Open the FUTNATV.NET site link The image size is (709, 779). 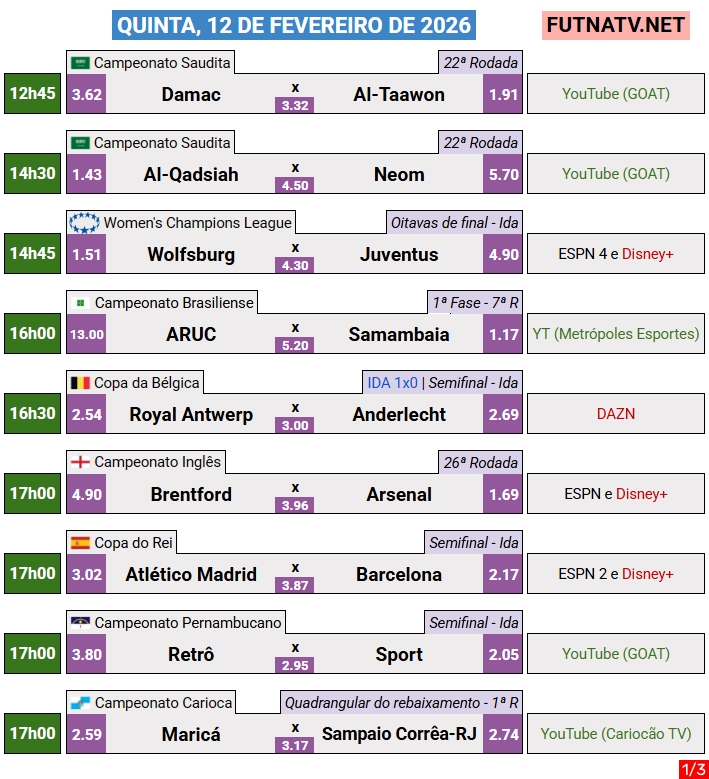click(616, 25)
